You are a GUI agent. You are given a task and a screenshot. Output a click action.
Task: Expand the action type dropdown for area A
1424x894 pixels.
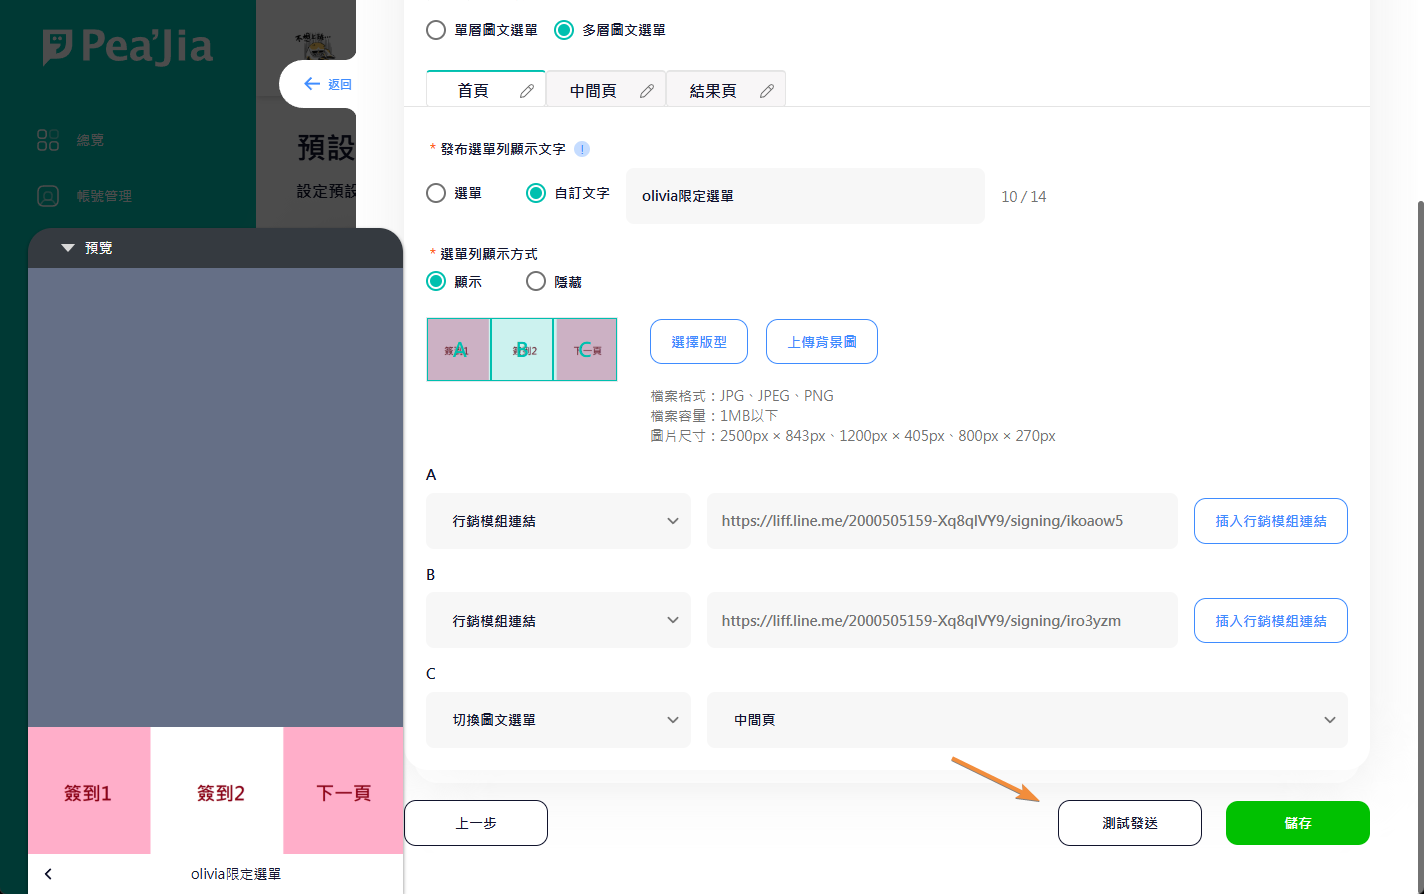(x=558, y=521)
